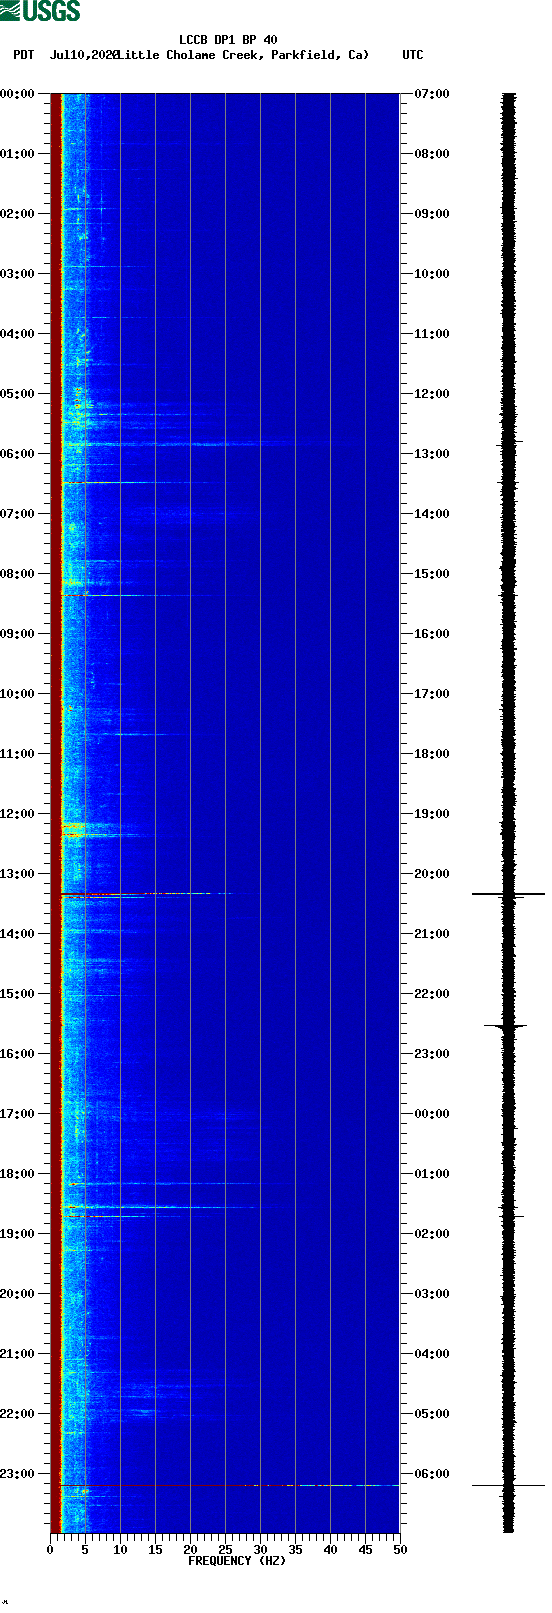
Task: Click the seismogram spike just after 06:00 UTC
Action: point(508,1486)
